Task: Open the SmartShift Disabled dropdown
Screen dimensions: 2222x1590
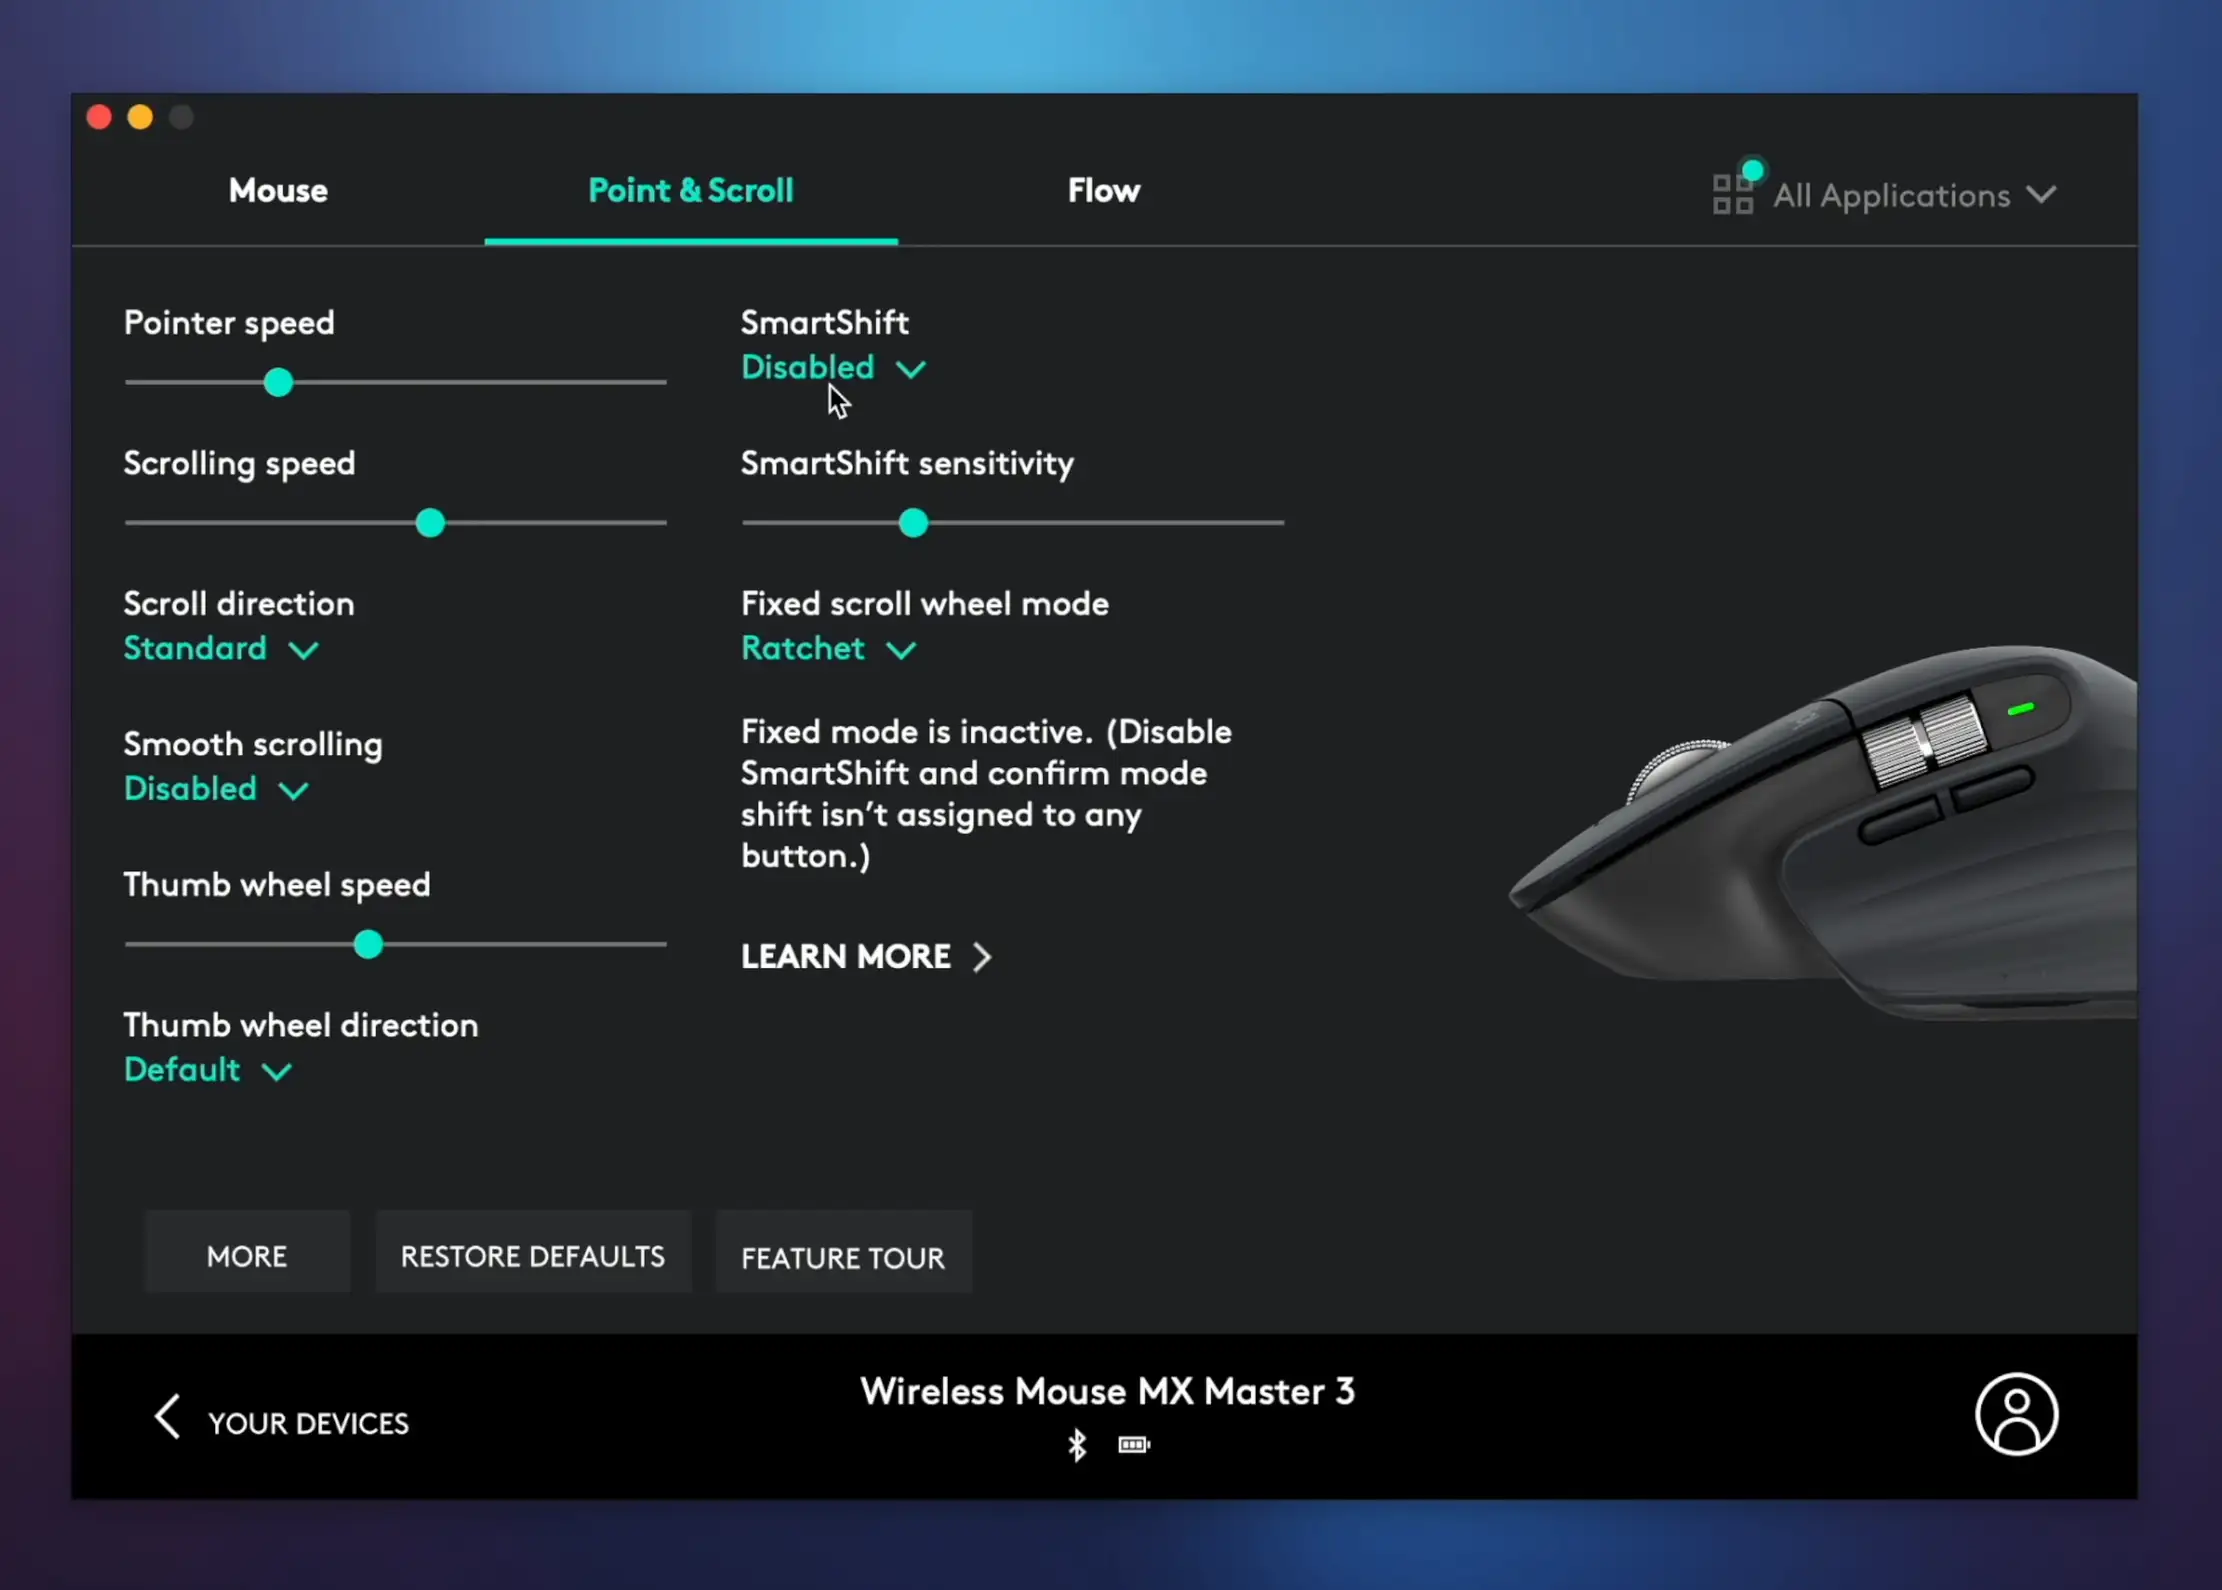Action: [x=833, y=367]
